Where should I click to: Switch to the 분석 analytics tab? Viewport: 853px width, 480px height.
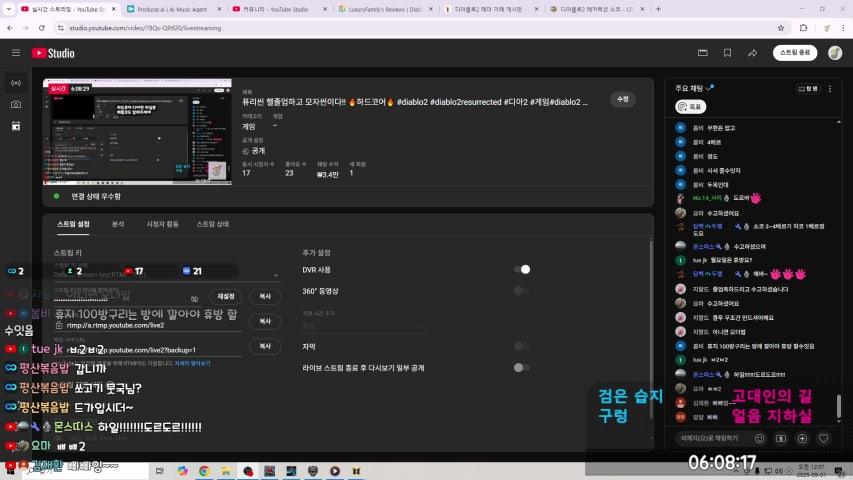coord(118,224)
